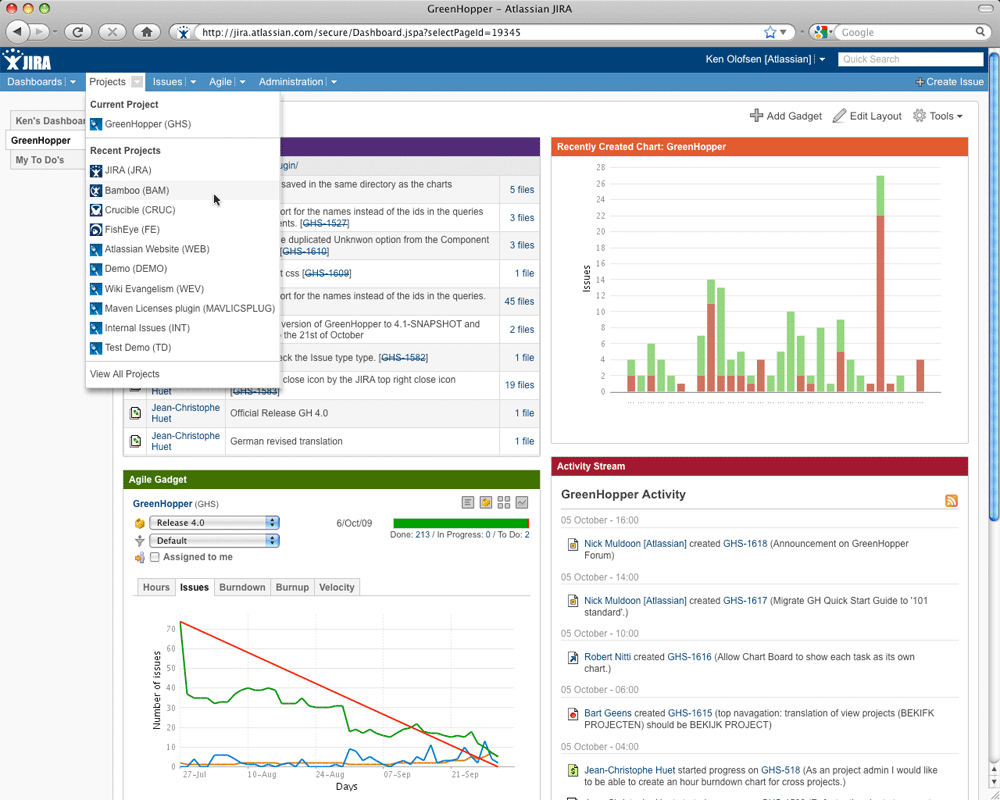Screen dimensions: 1000x800
Task: Click the browser Stop loading button
Action: coord(112,32)
